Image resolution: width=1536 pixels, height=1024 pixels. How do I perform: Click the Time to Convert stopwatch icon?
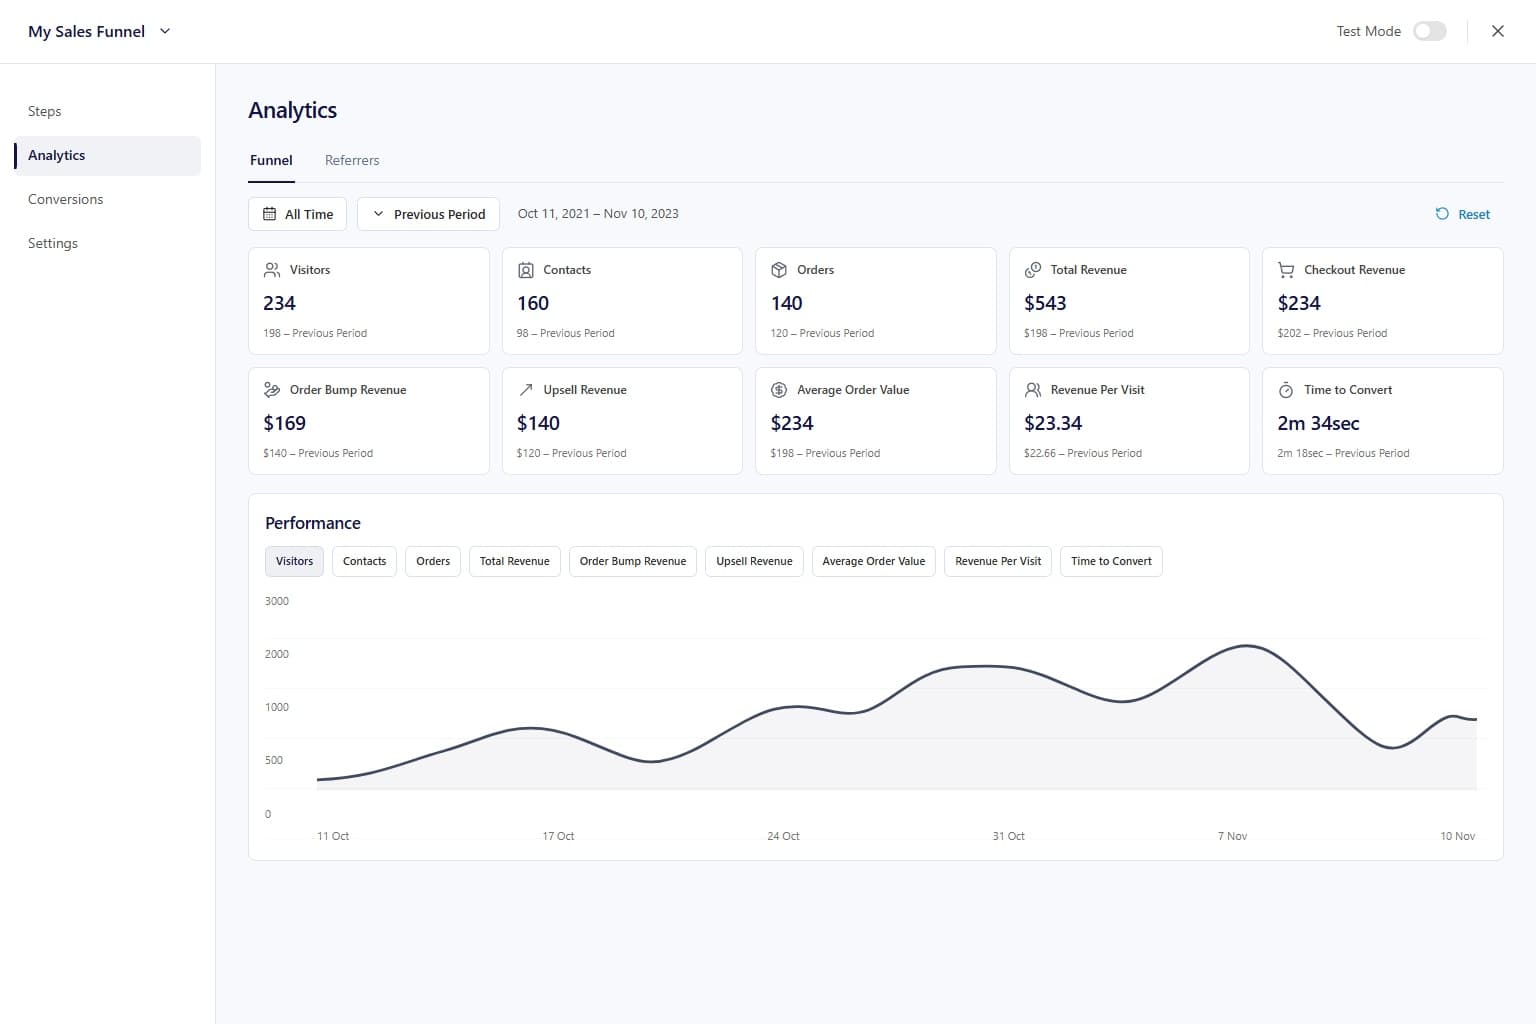tap(1286, 390)
